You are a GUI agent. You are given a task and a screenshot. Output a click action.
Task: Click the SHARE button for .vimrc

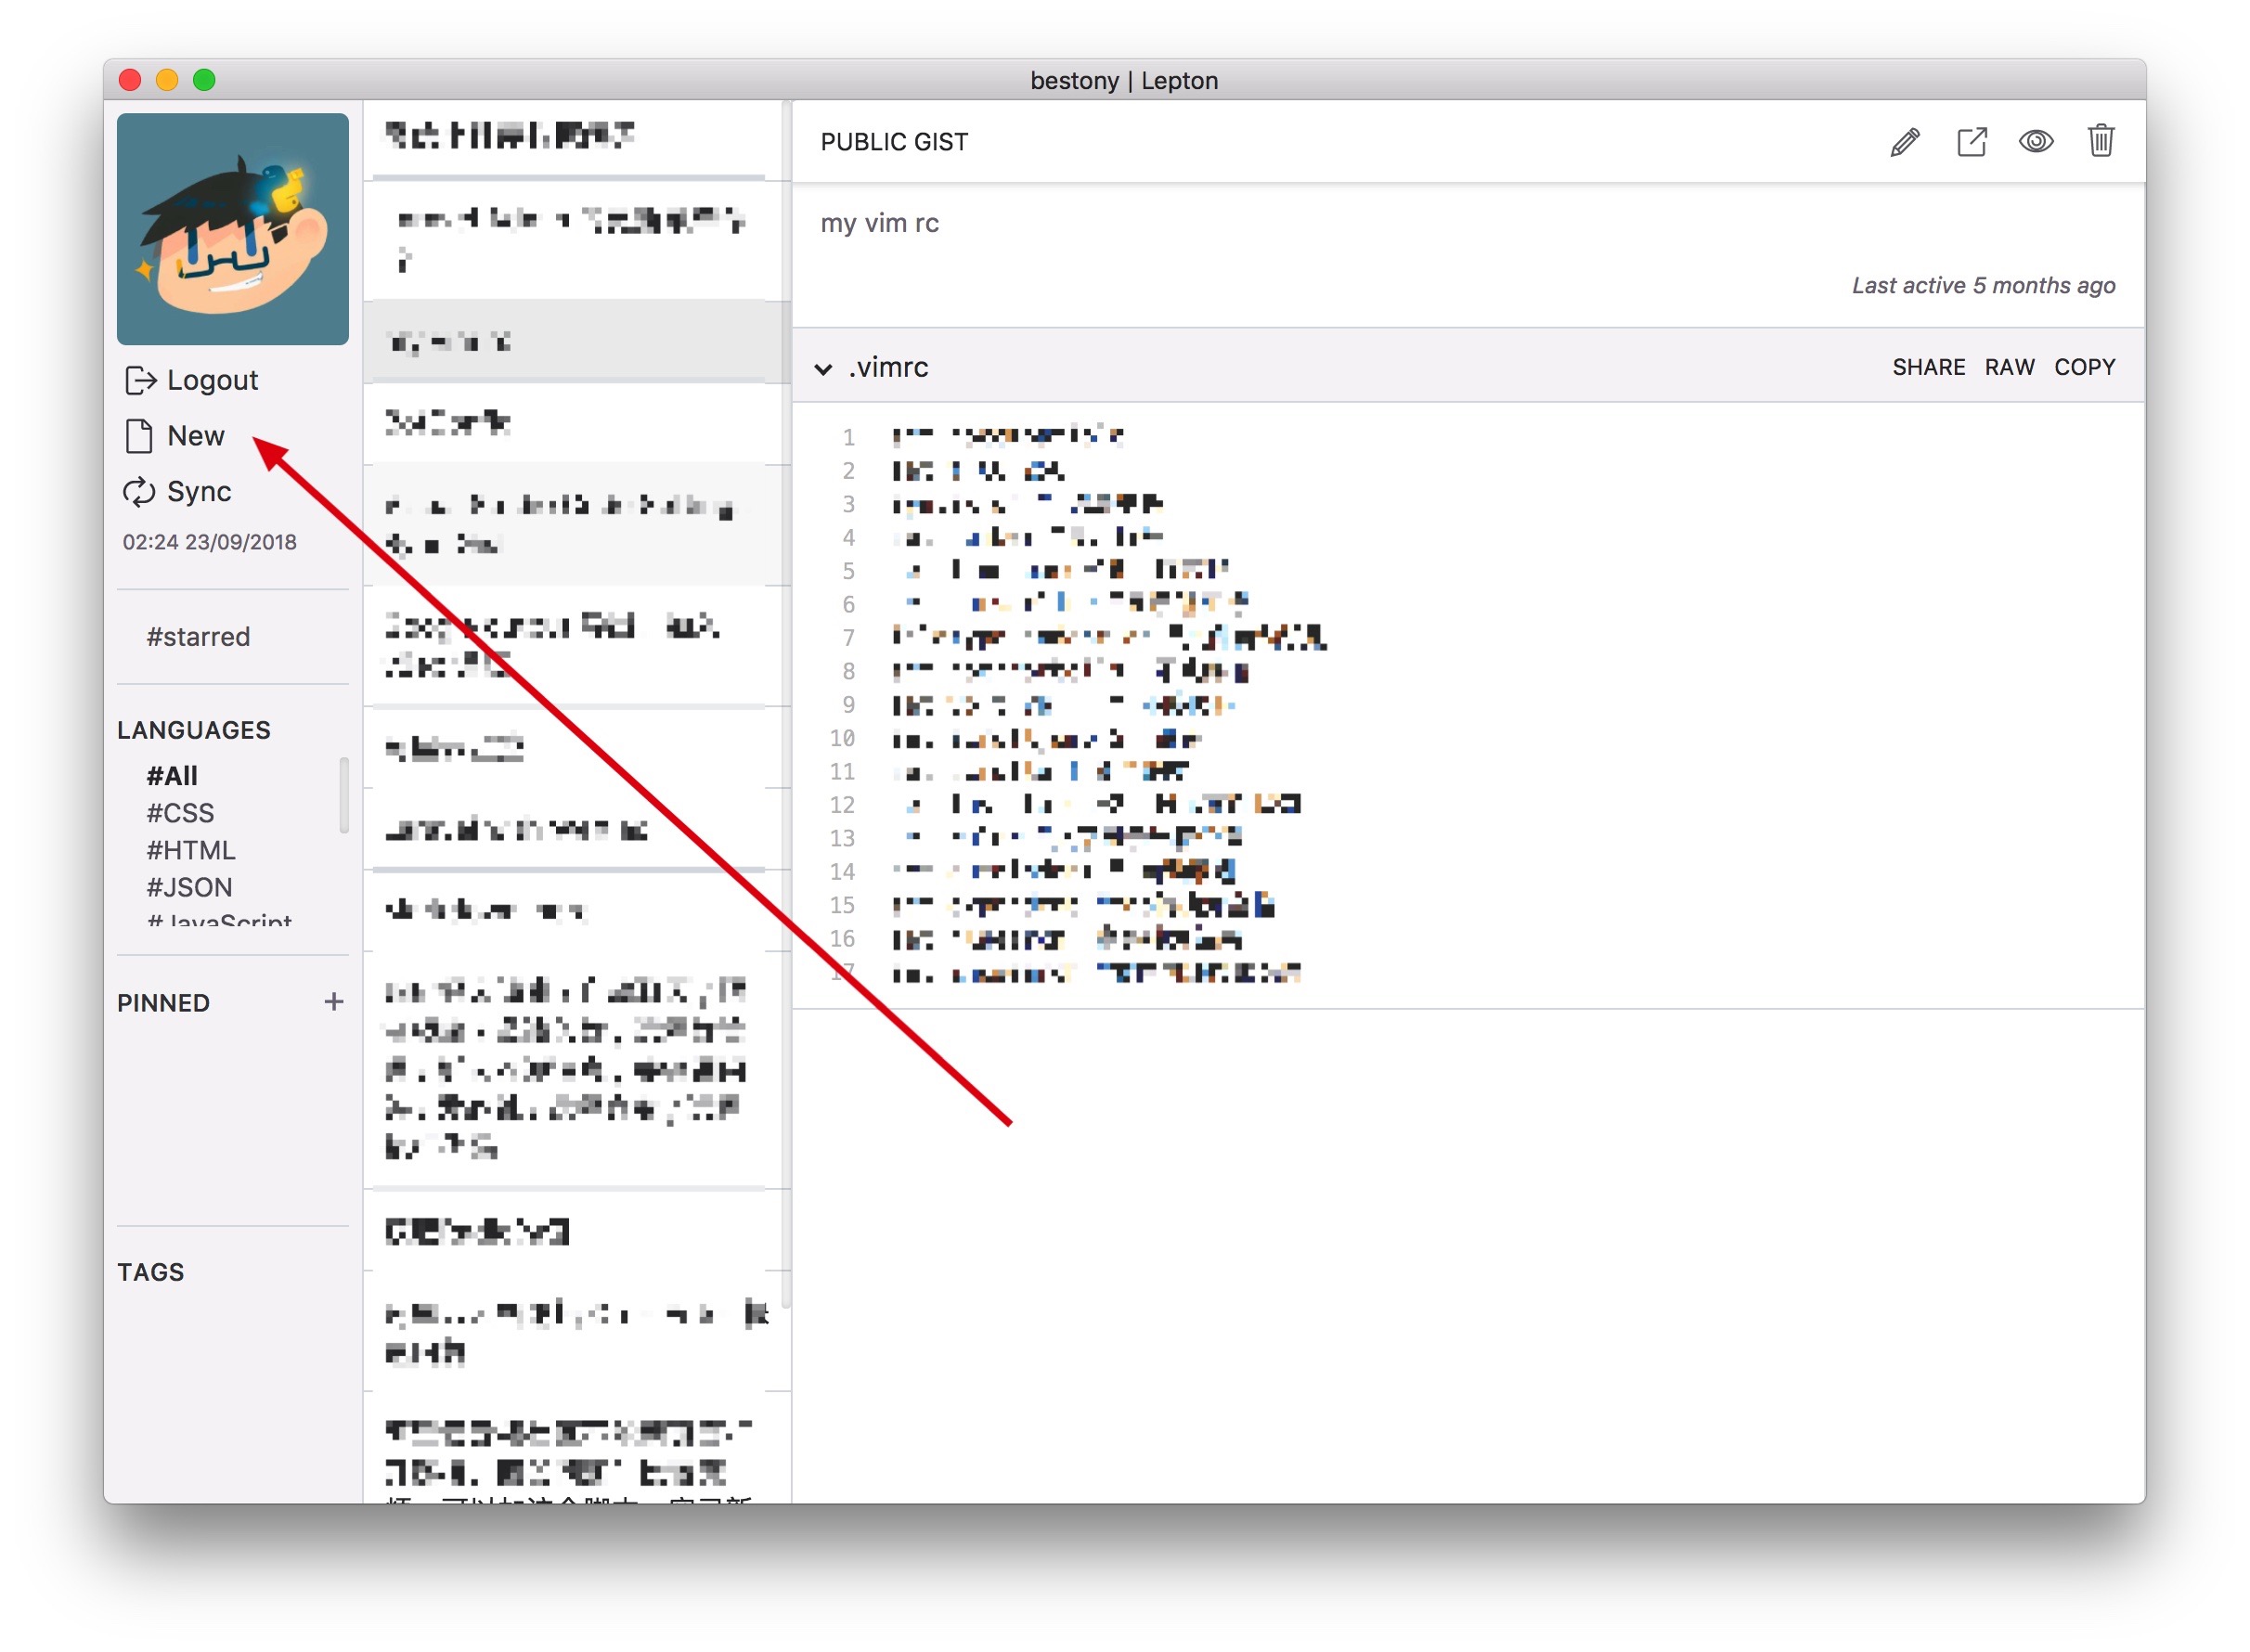[x=1928, y=367]
